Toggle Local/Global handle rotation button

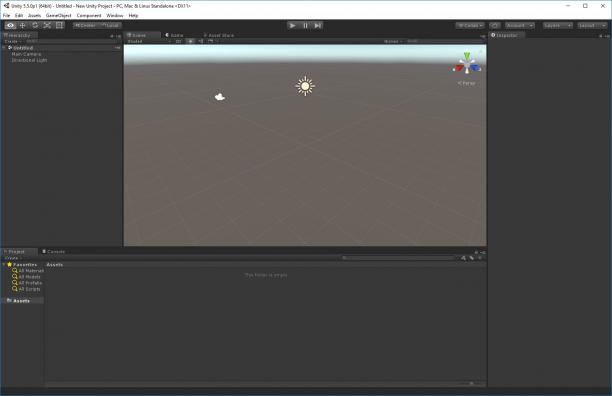click(x=110, y=25)
